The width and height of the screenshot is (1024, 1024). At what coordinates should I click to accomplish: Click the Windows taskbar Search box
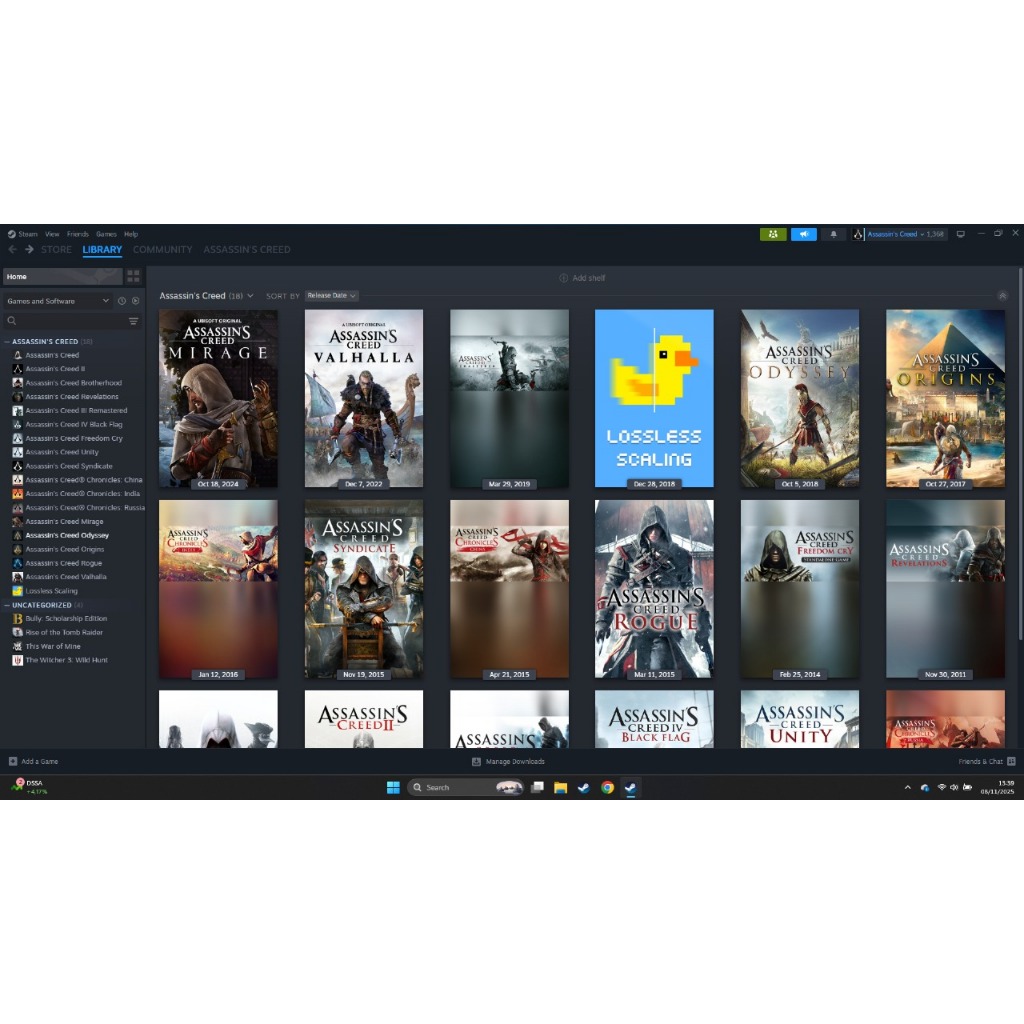tap(466, 788)
